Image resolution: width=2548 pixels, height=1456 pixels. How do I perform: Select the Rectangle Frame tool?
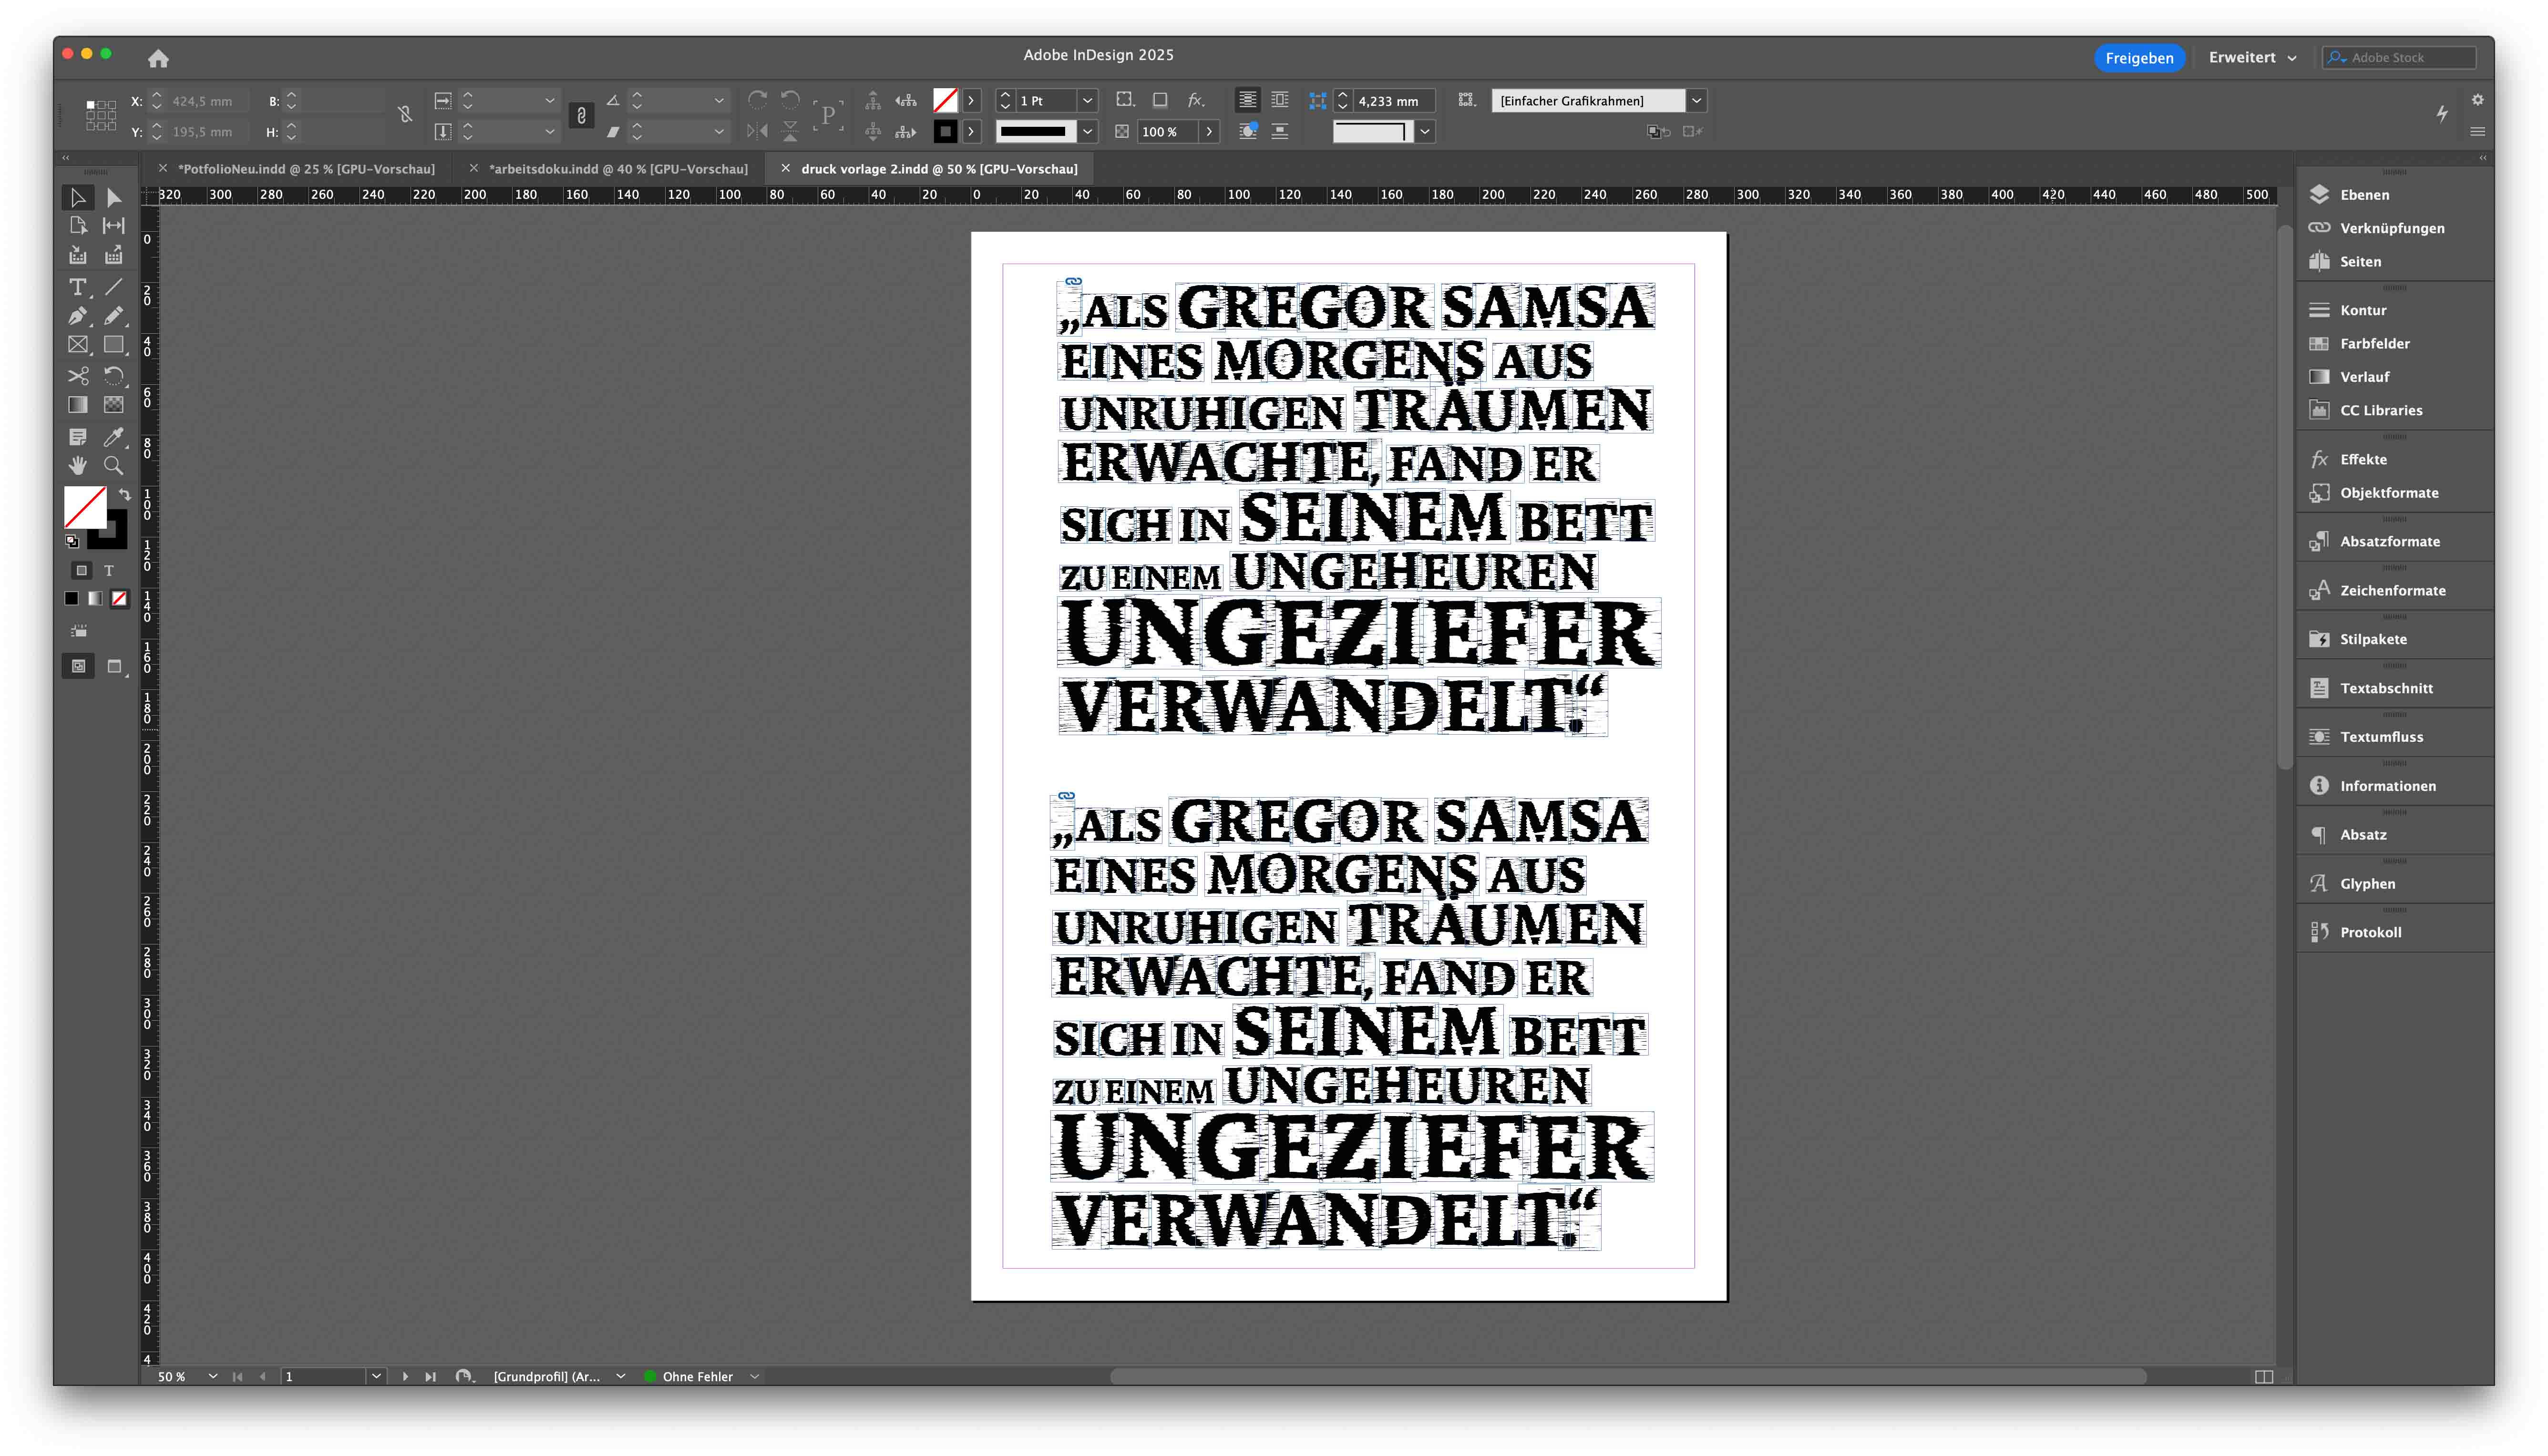pos(78,345)
